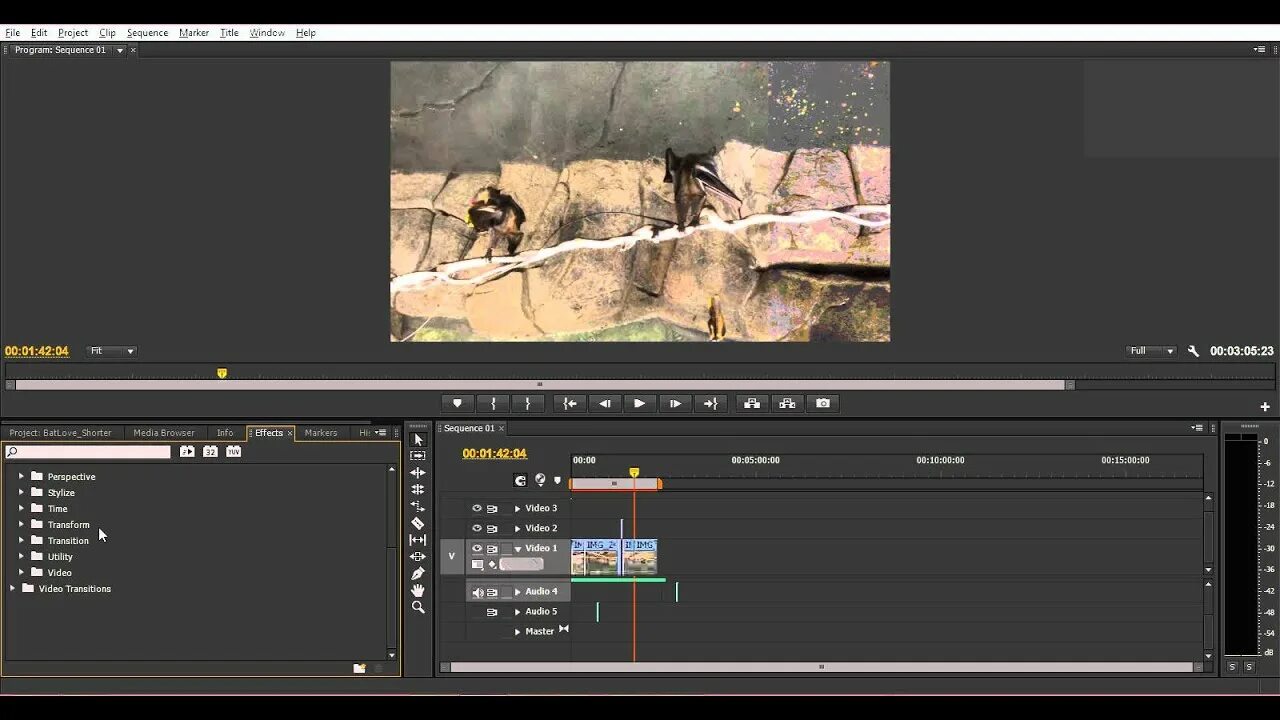Switch to the Media Browser tab
The image size is (1280, 720).
(164, 433)
